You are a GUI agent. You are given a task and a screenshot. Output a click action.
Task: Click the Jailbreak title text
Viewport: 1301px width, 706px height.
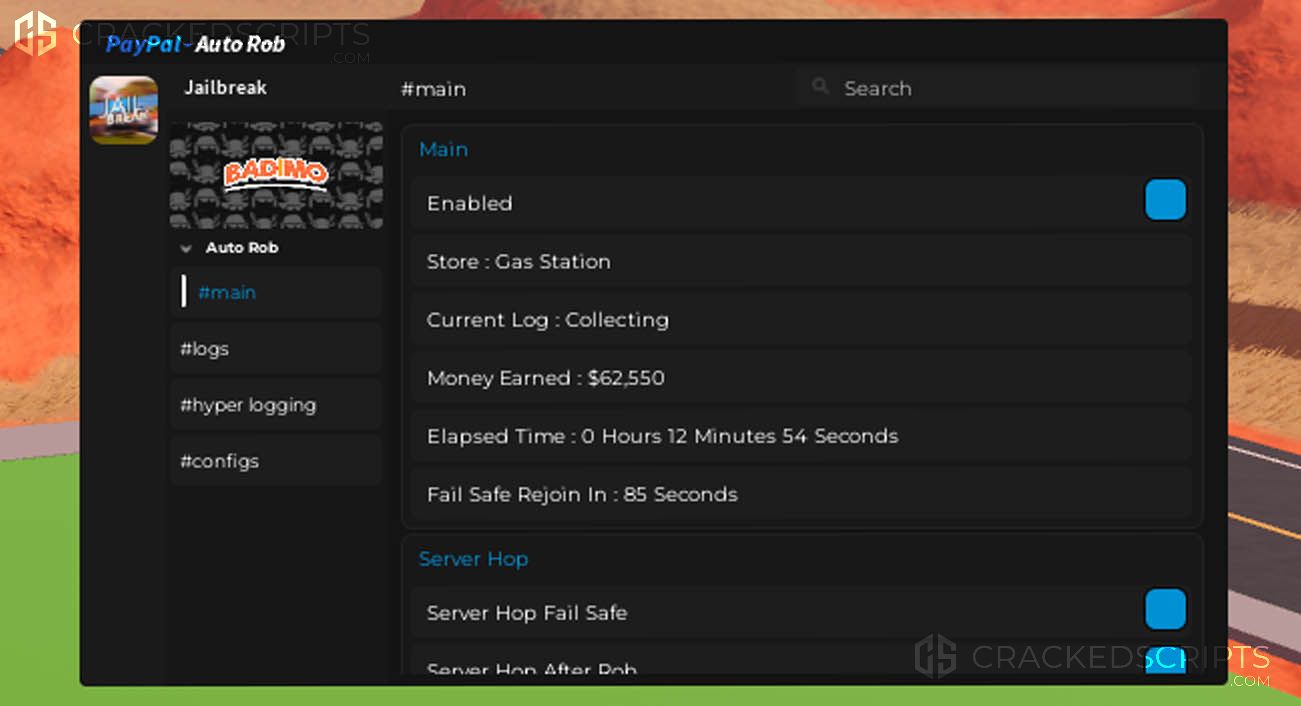(x=226, y=88)
